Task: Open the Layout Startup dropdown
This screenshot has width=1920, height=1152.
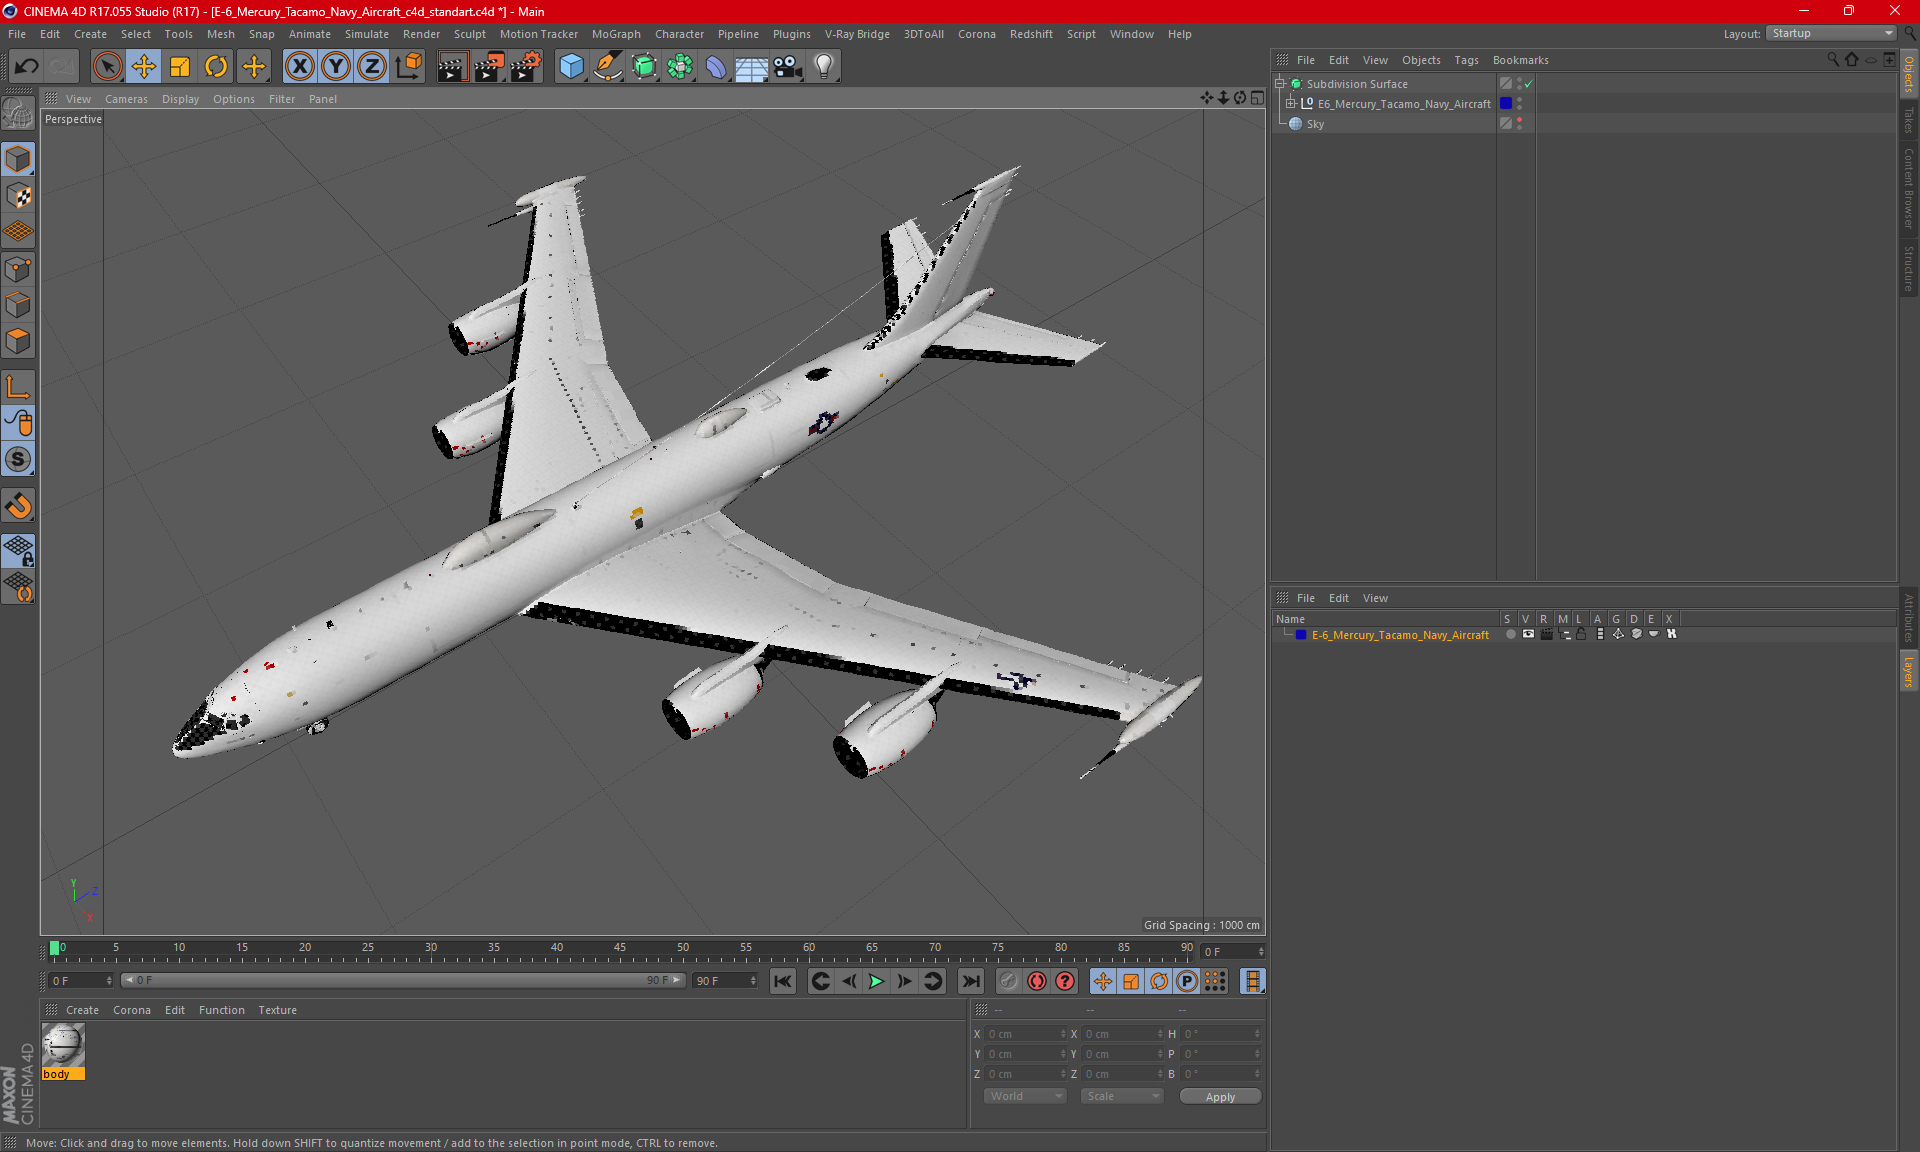Action: tap(1832, 33)
